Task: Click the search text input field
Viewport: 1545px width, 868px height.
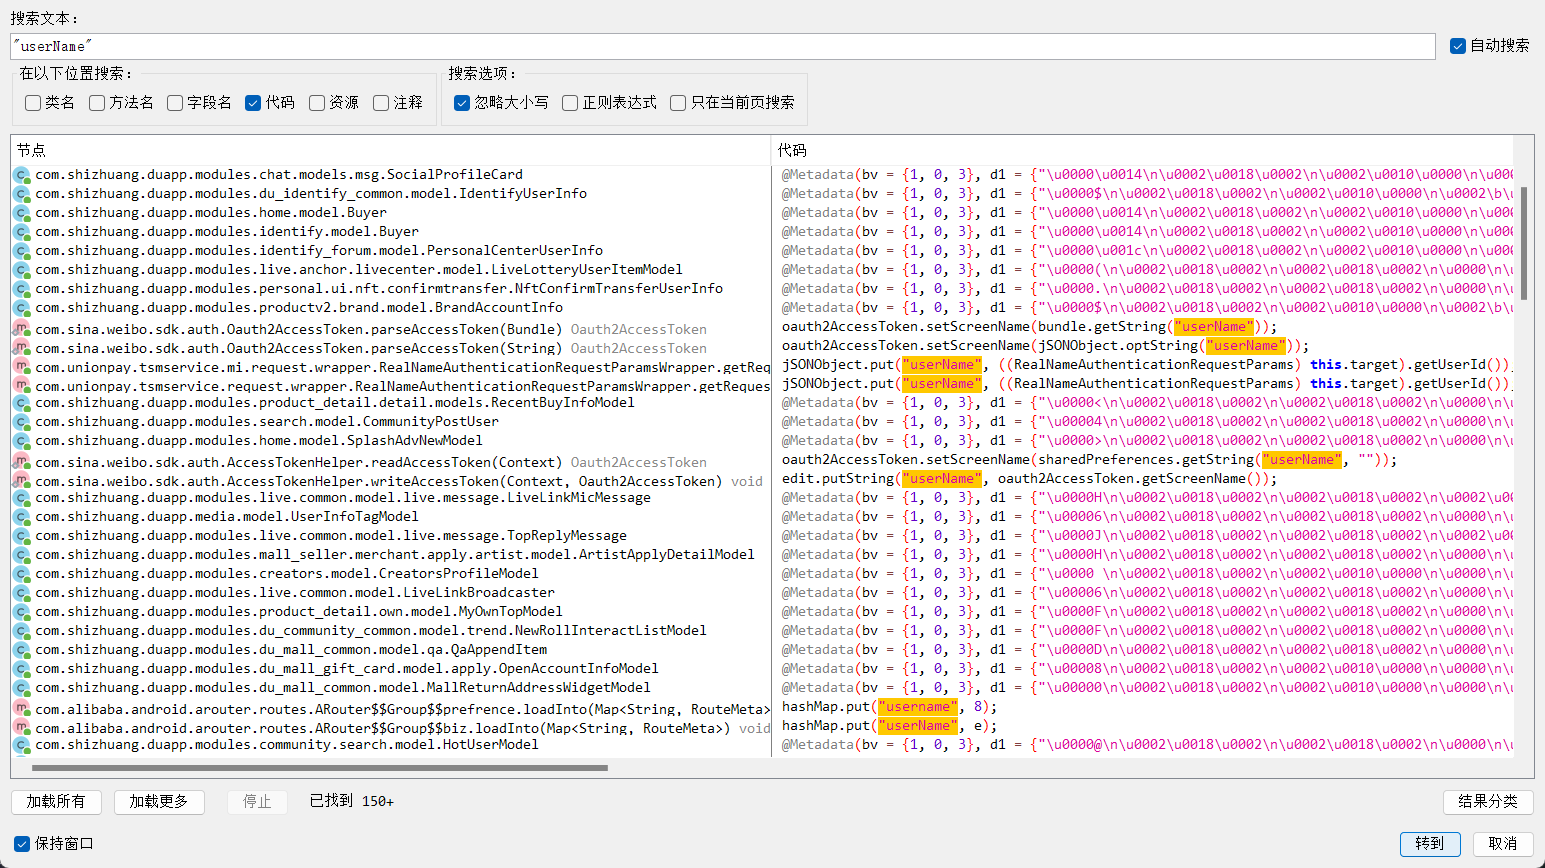Action: 723,46
